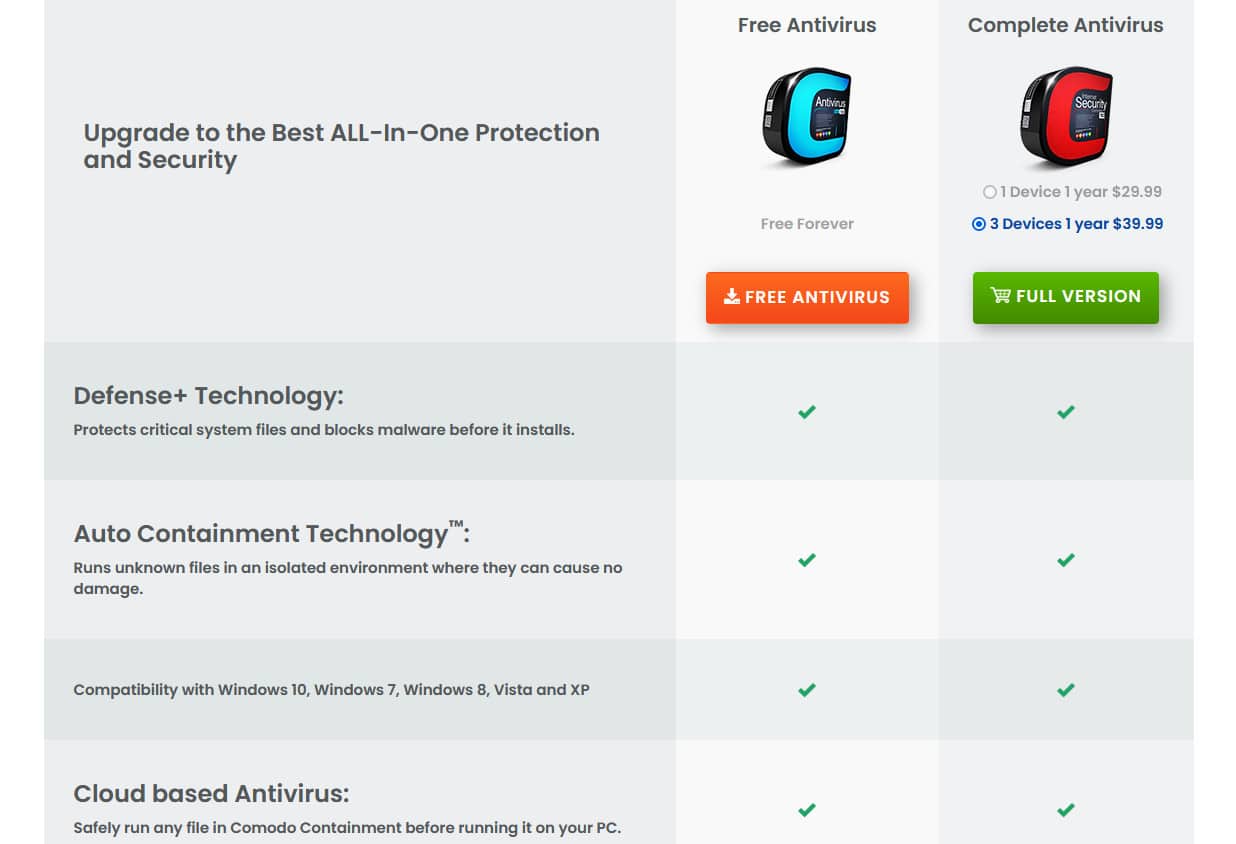This screenshot has height=844, width=1236.
Task: Click the download icon in the Free Antivirus button
Action: 732,296
